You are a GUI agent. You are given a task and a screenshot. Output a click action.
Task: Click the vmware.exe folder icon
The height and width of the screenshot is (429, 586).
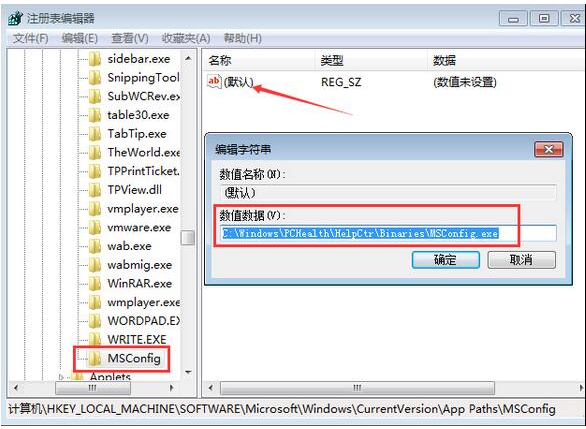pos(94,227)
